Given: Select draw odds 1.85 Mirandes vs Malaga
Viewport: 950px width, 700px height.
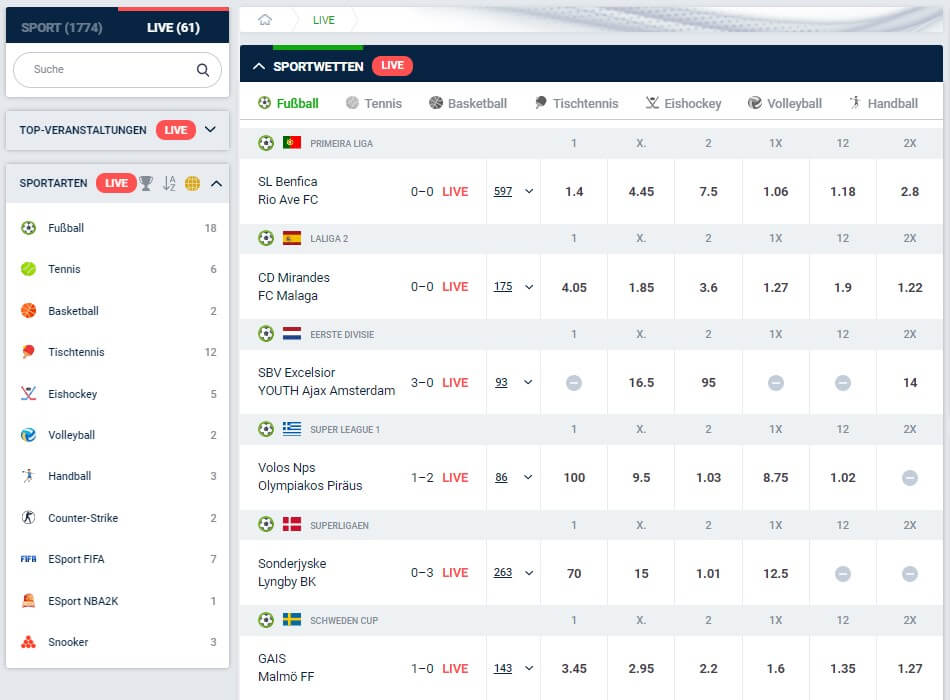Looking at the screenshot, I should coord(641,287).
